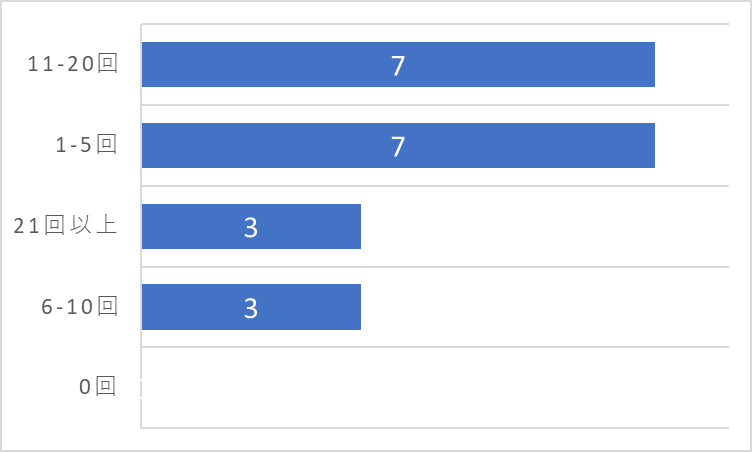752x452 pixels.
Task: Click the 6-10回 axis label
Action: pos(79,307)
